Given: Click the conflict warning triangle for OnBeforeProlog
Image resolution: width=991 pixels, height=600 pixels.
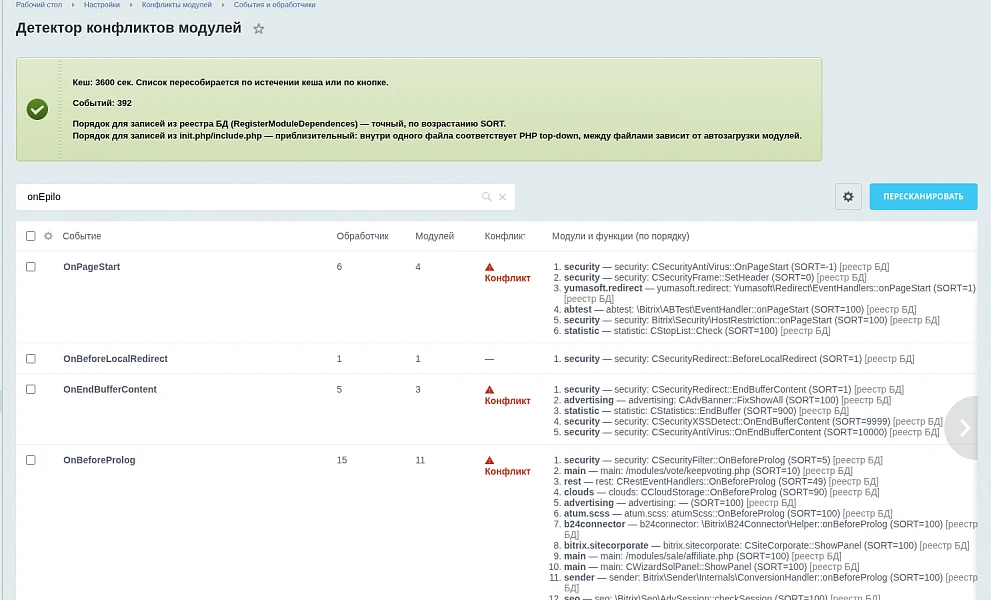Looking at the screenshot, I should tap(490, 460).
